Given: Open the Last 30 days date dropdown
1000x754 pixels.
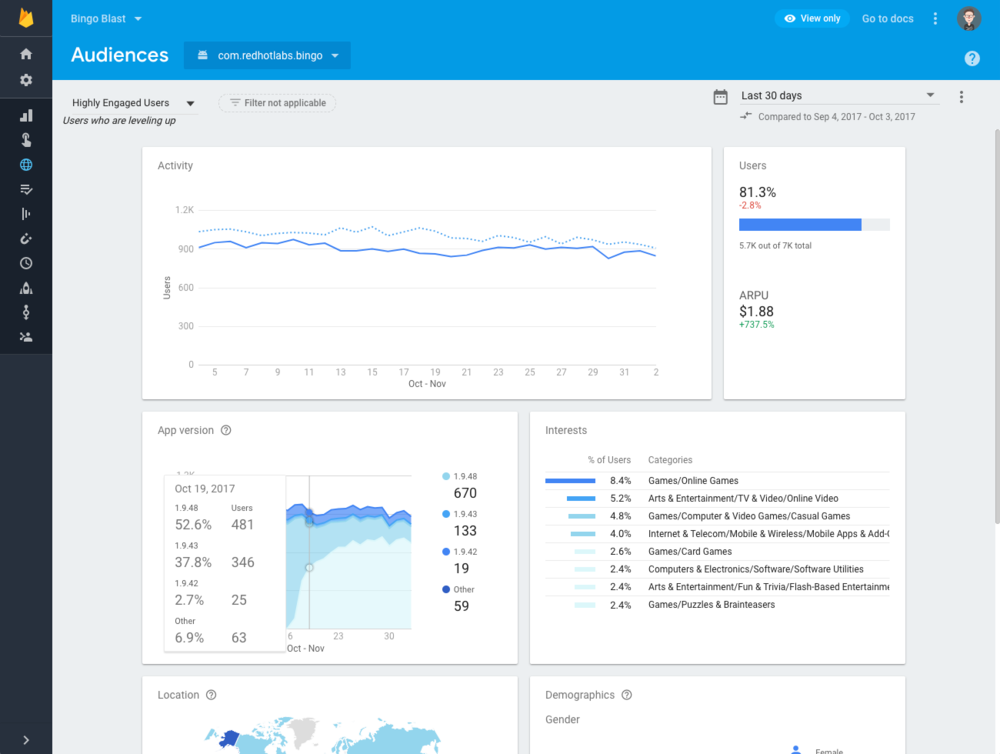Looking at the screenshot, I should 838,96.
